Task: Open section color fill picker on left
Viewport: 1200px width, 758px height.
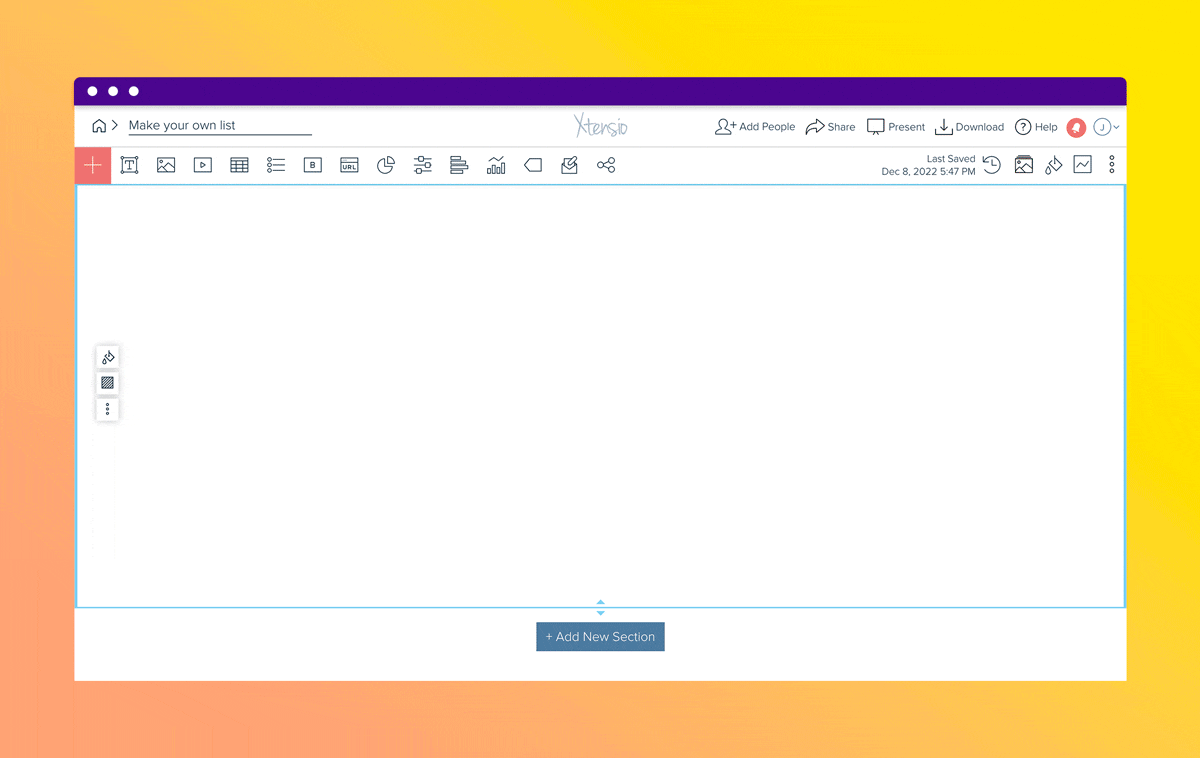Action: (108, 357)
